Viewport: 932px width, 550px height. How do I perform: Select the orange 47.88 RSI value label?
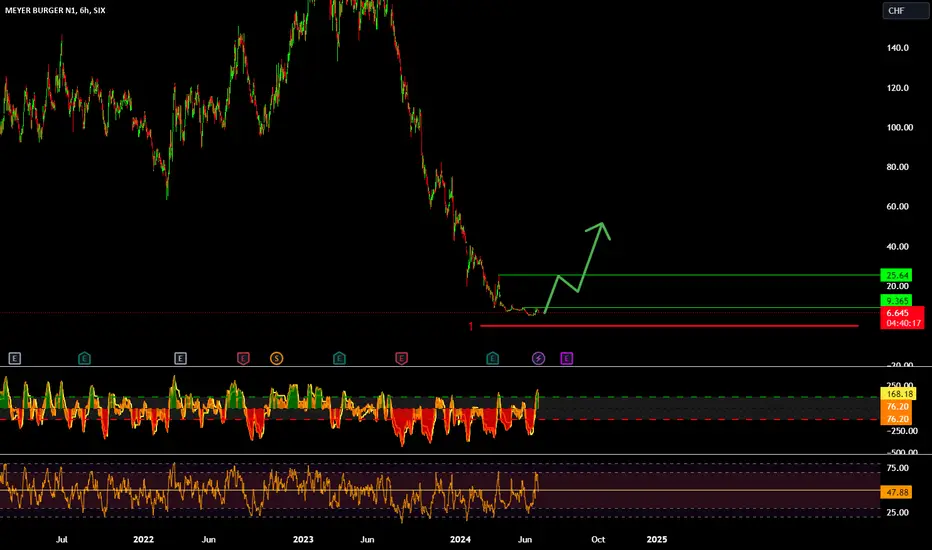point(896,493)
